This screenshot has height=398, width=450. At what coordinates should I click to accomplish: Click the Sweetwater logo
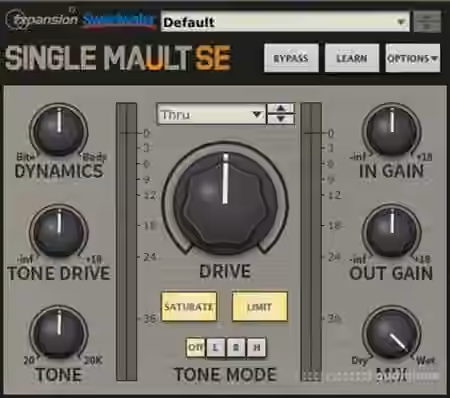point(119,20)
